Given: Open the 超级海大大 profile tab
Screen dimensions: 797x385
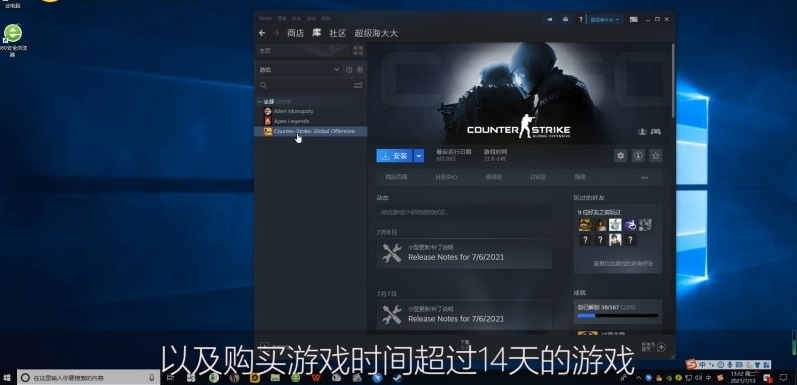Looking at the screenshot, I should pos(376,33).
